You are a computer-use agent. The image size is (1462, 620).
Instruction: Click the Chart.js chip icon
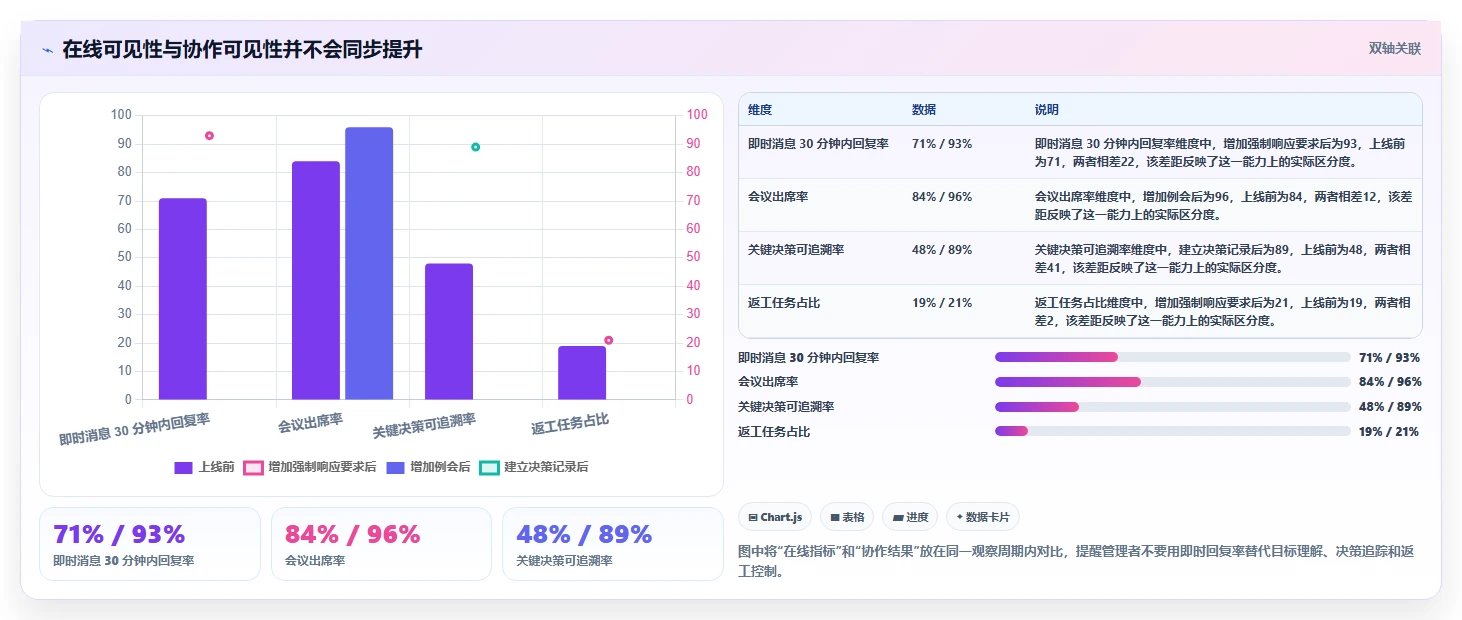(753, 517)
